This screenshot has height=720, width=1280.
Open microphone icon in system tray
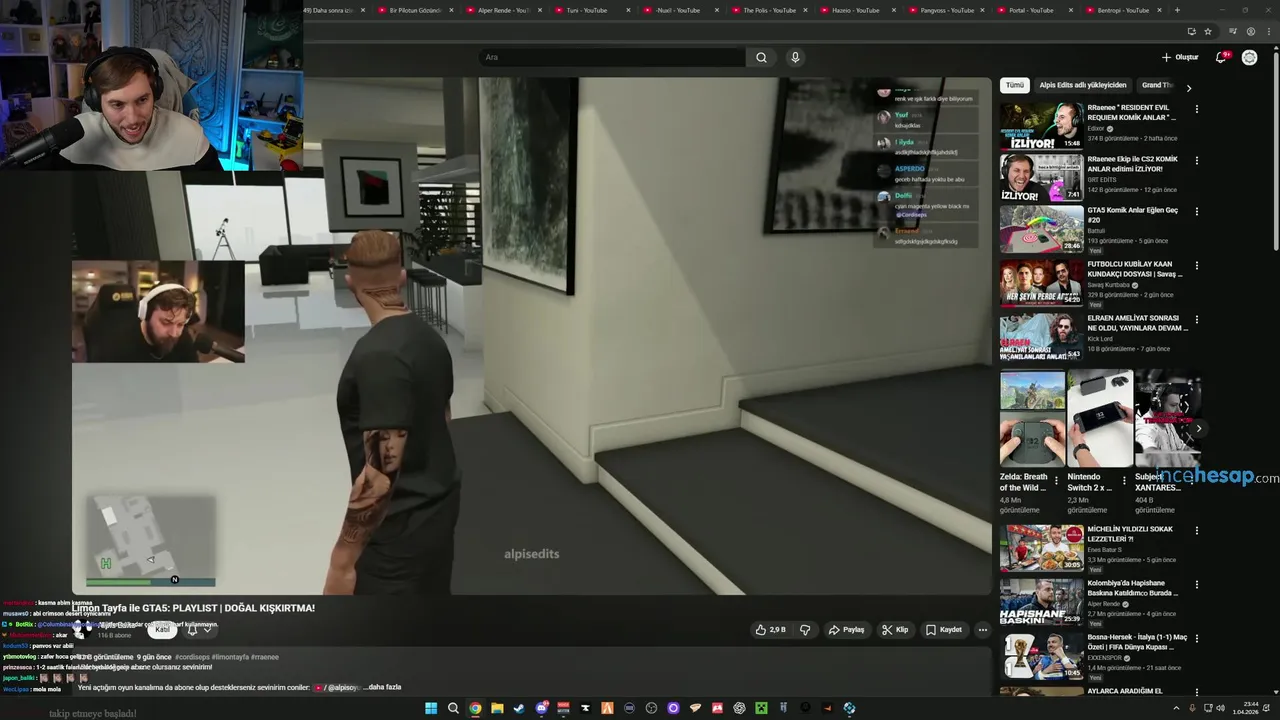(1190, 708)
